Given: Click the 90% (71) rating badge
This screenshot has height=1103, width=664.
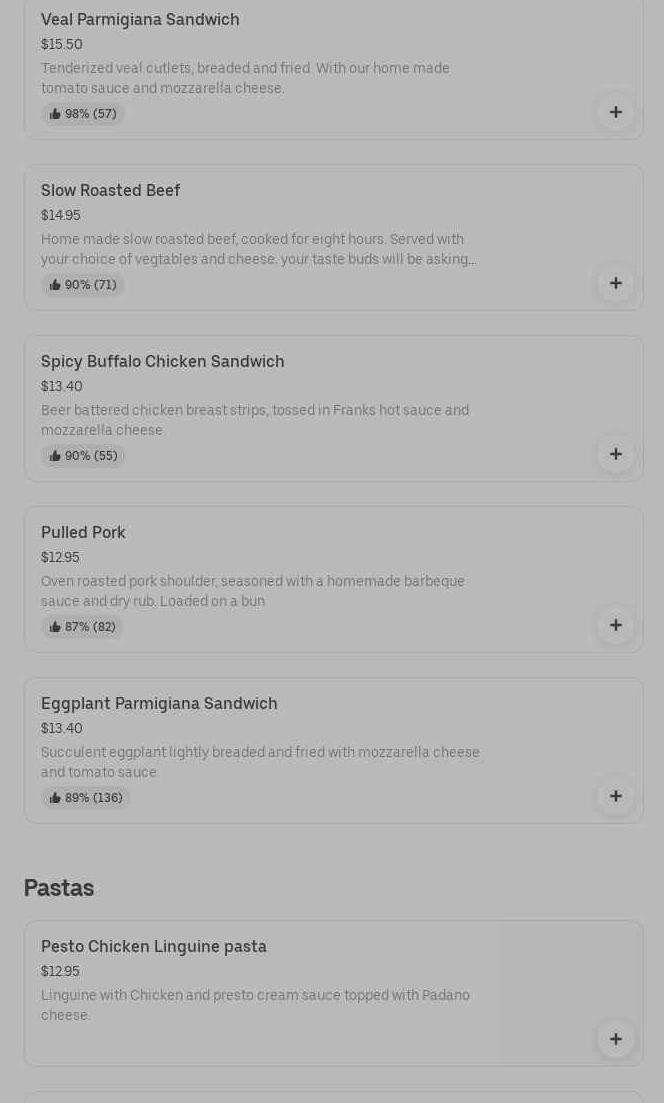Looking at the screenshot, I should coord(83,285).
